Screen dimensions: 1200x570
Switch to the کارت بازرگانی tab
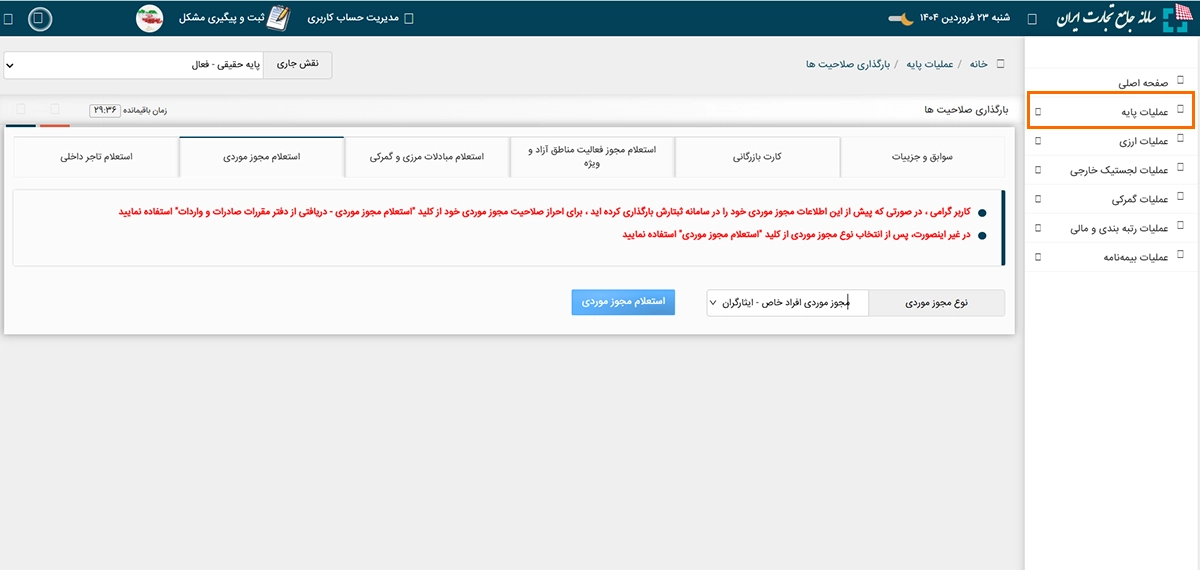coord(757,157)
